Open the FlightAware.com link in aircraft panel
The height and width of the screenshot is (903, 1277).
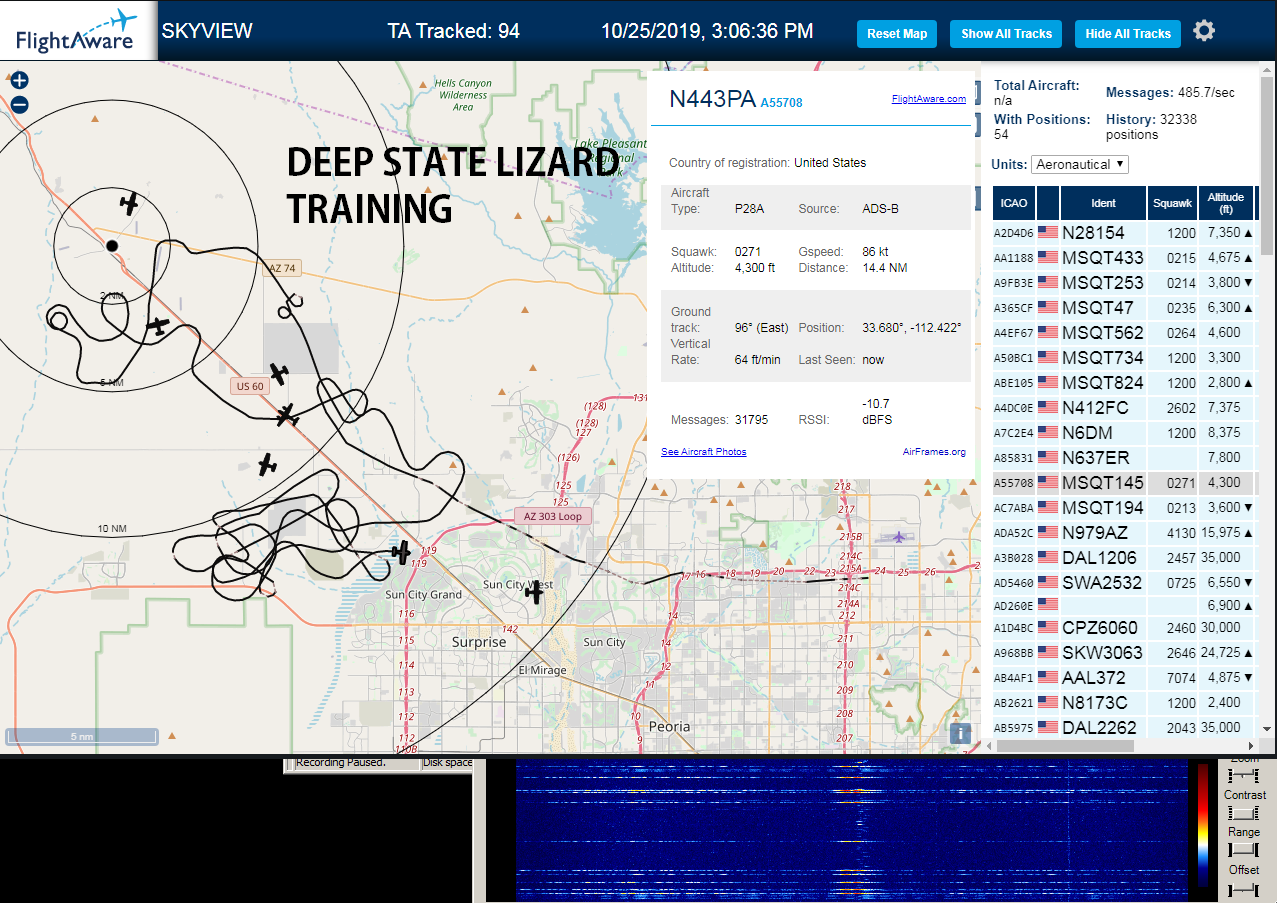click(929, 98)
